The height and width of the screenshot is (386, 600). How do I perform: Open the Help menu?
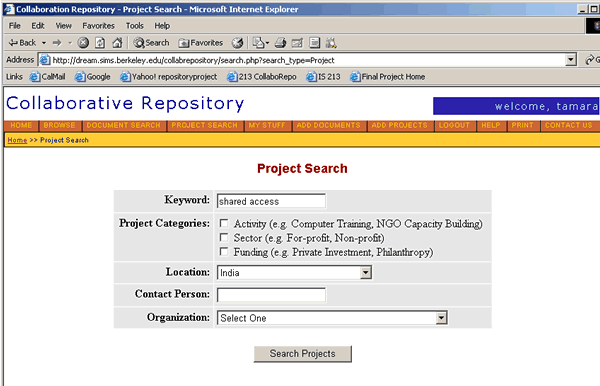(x=162, y=26)
